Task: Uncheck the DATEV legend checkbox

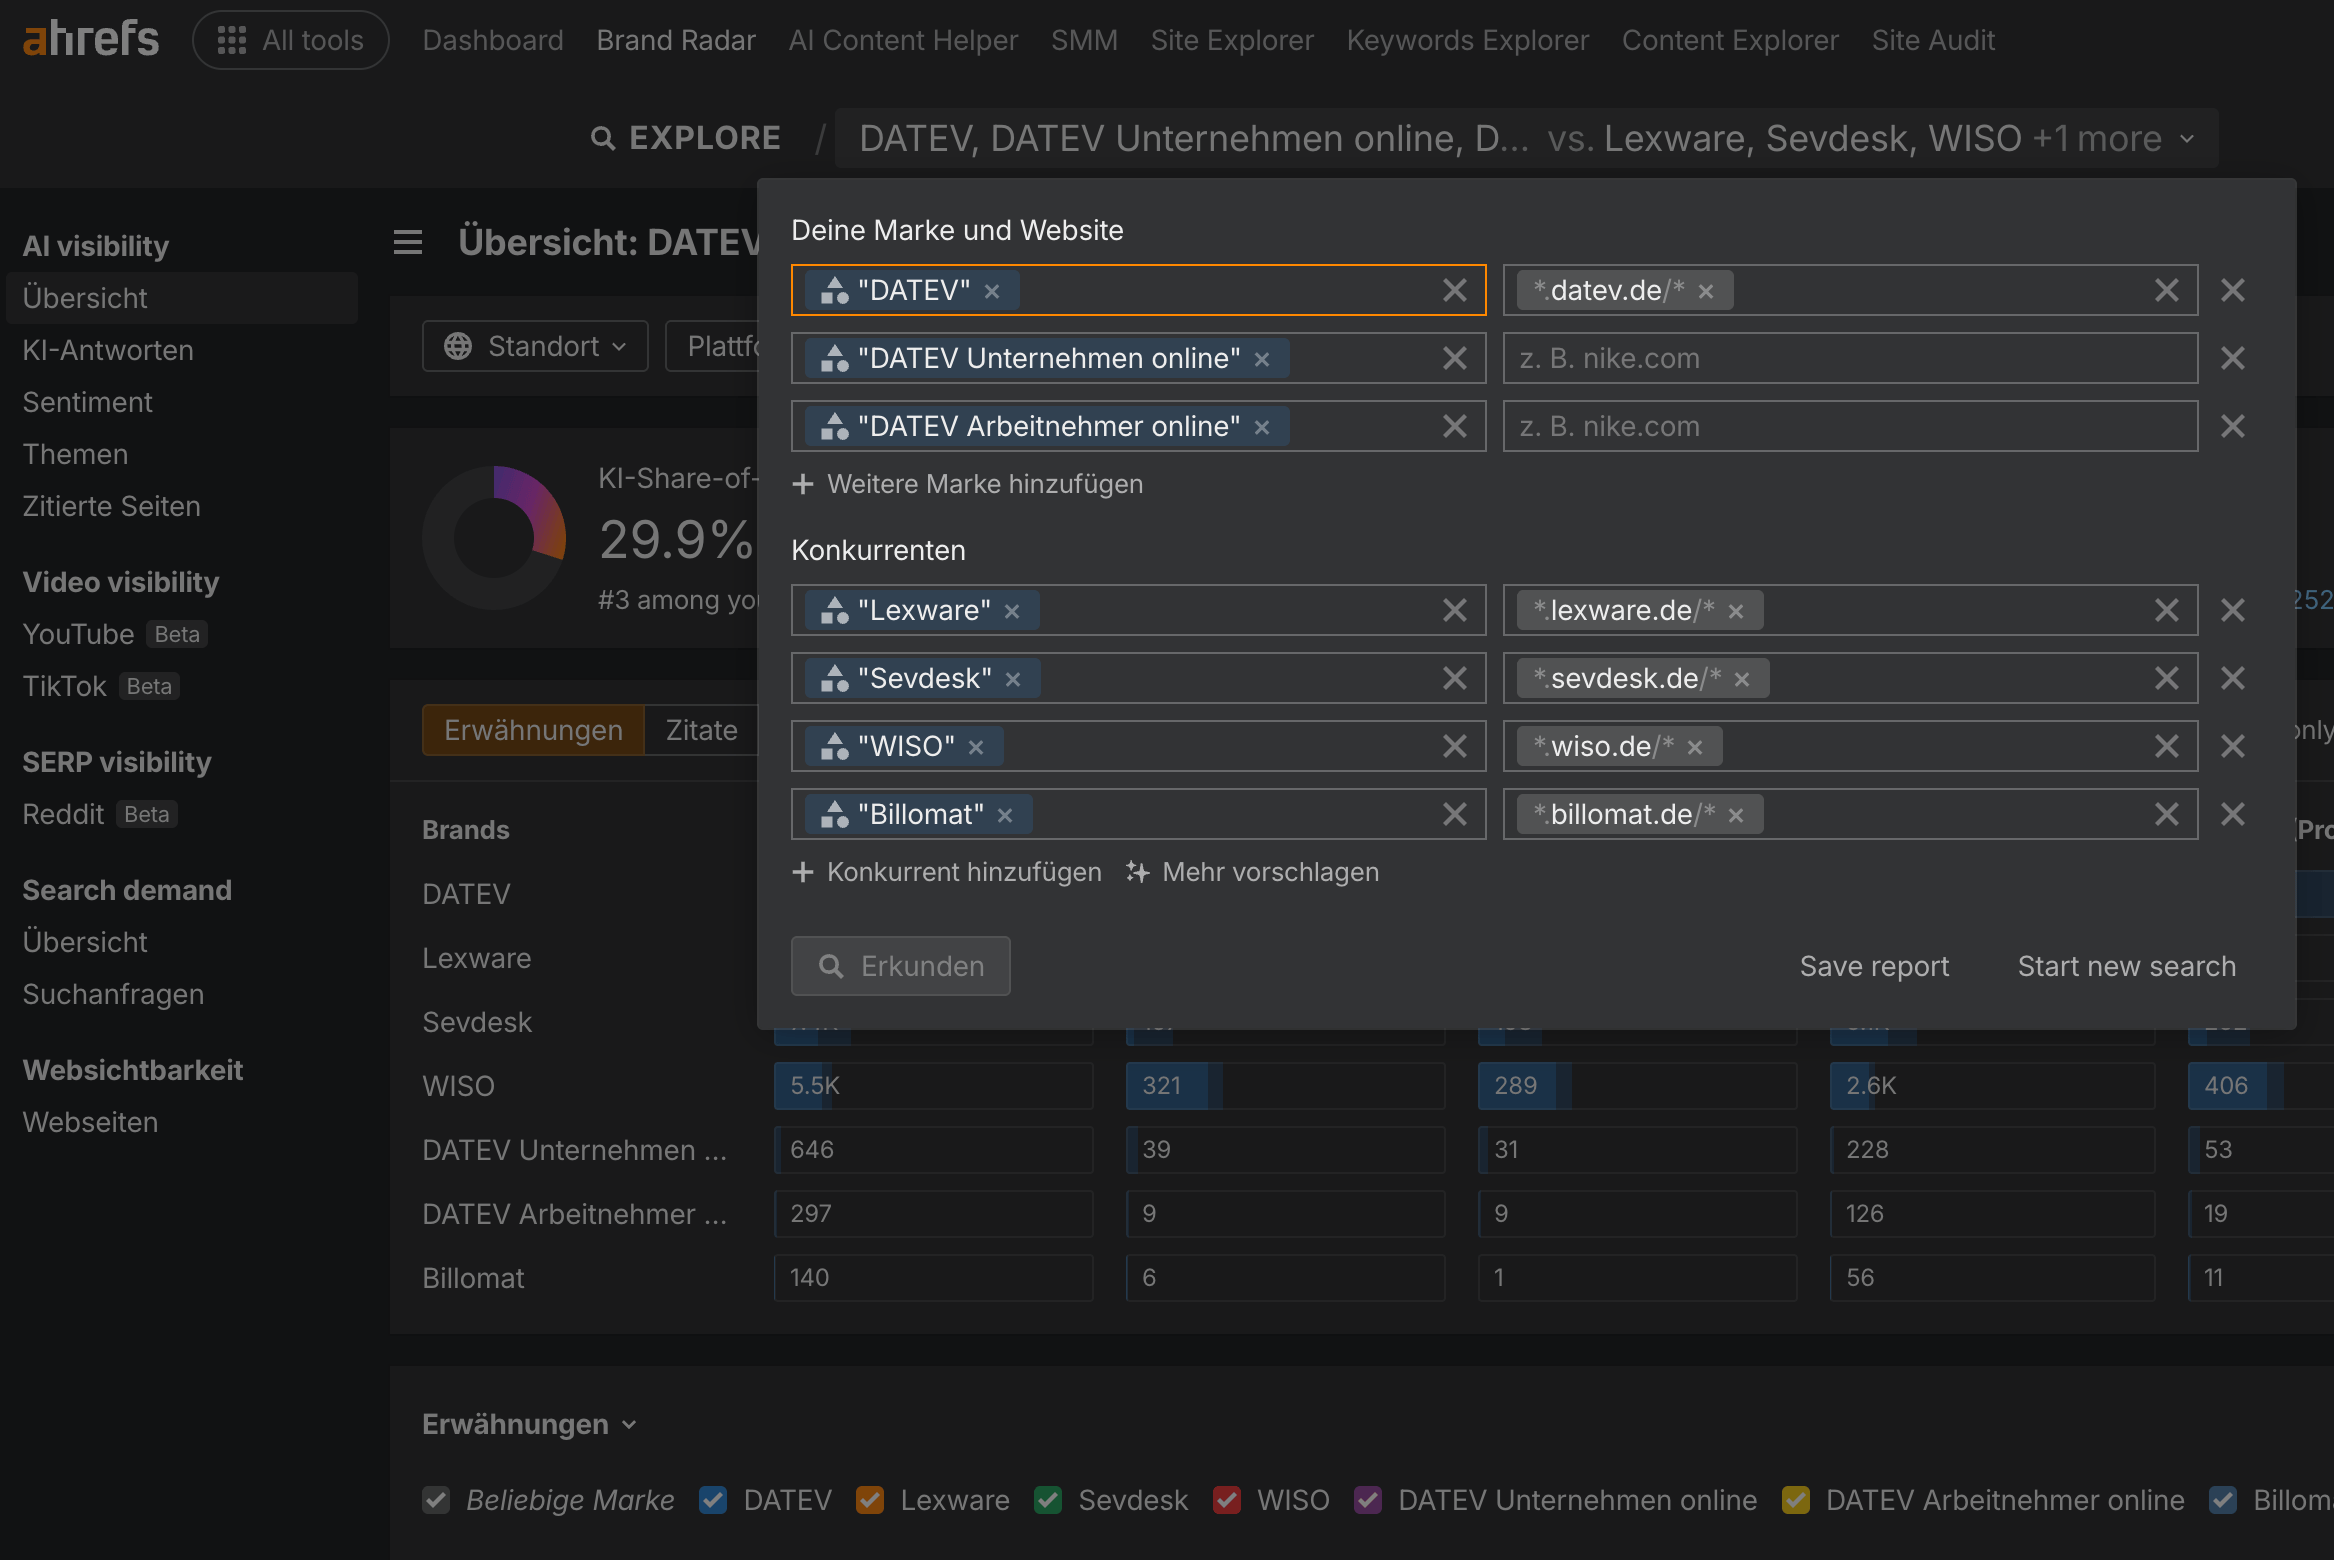Action: pos(713,1500)
